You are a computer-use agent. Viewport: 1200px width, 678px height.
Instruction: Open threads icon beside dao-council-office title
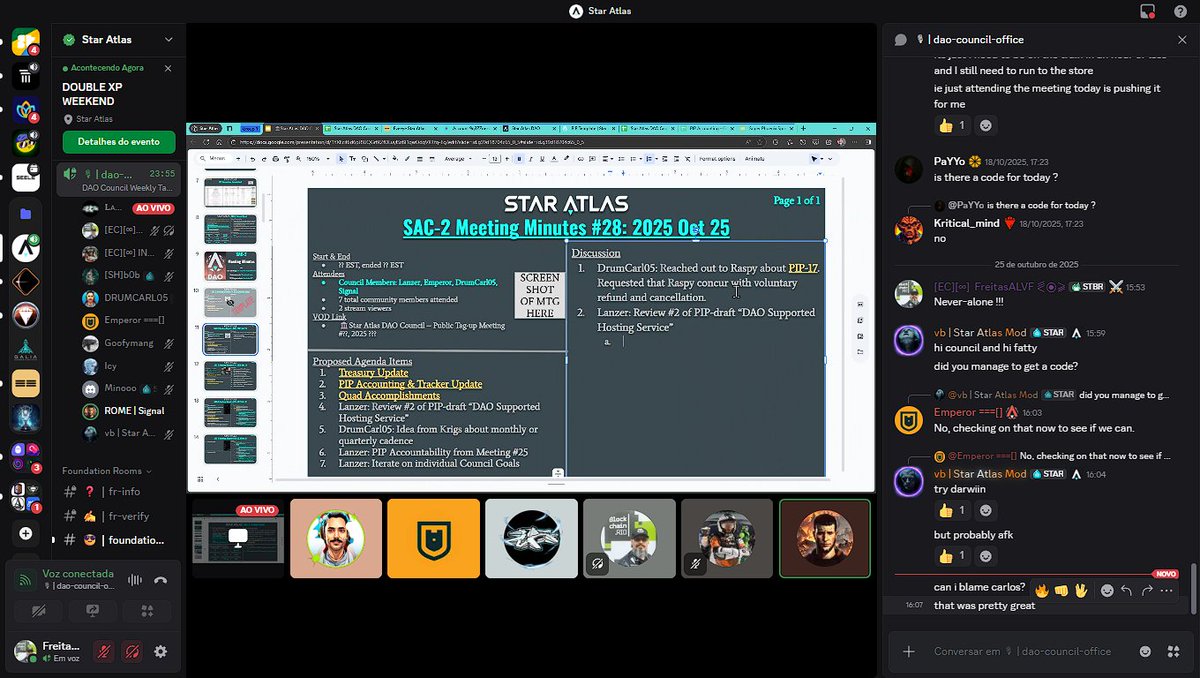pyautogui.click(x=900, y=40)
